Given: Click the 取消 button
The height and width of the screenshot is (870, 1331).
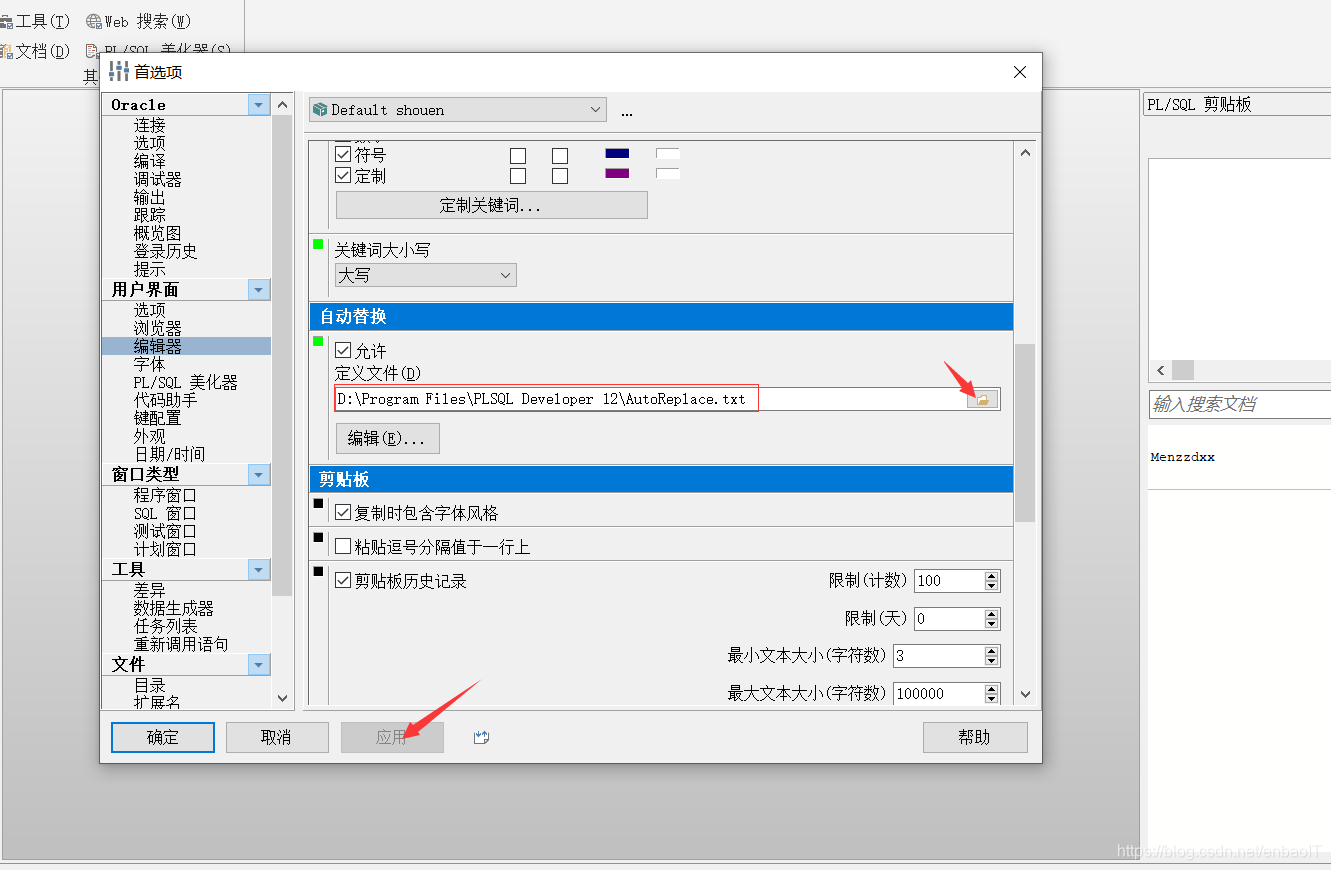Looking at the screenshot, I should (277, 738).
